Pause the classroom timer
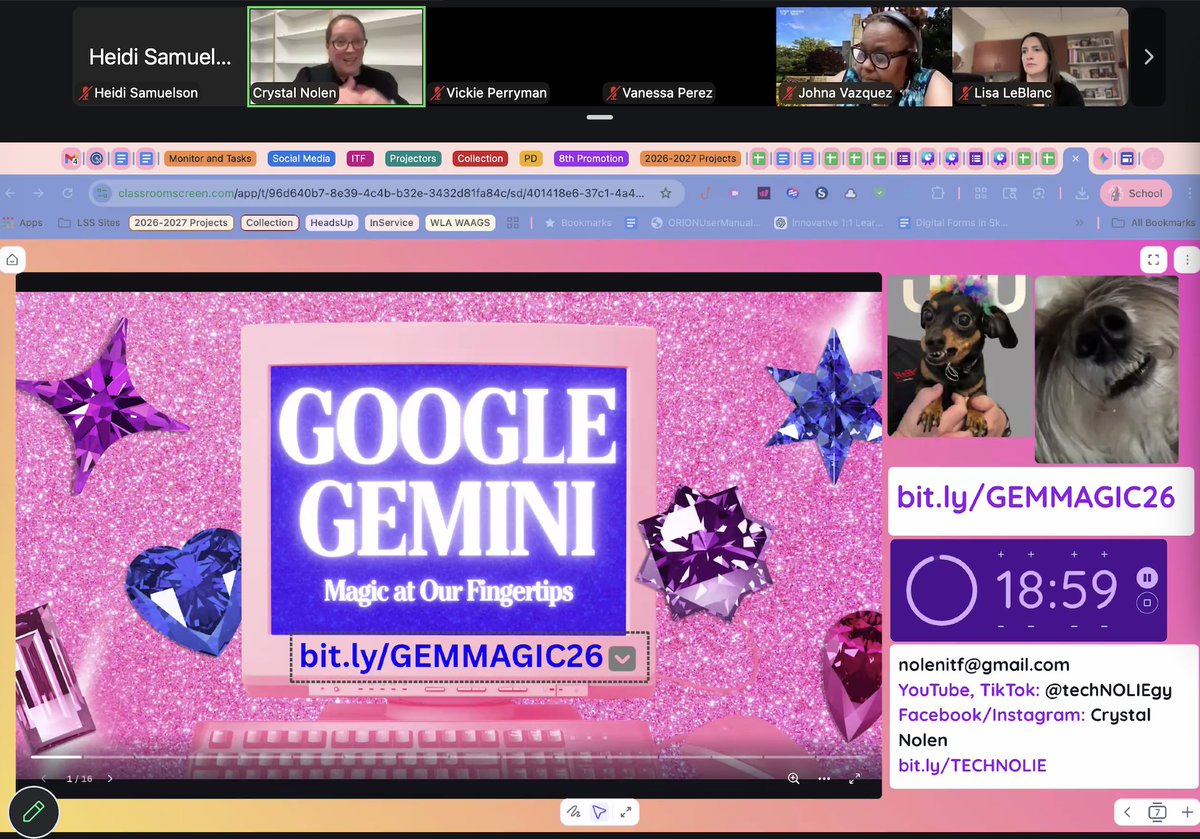Image resolution: width=1200 pixels, height=839 pixels. coord(1147,577)
